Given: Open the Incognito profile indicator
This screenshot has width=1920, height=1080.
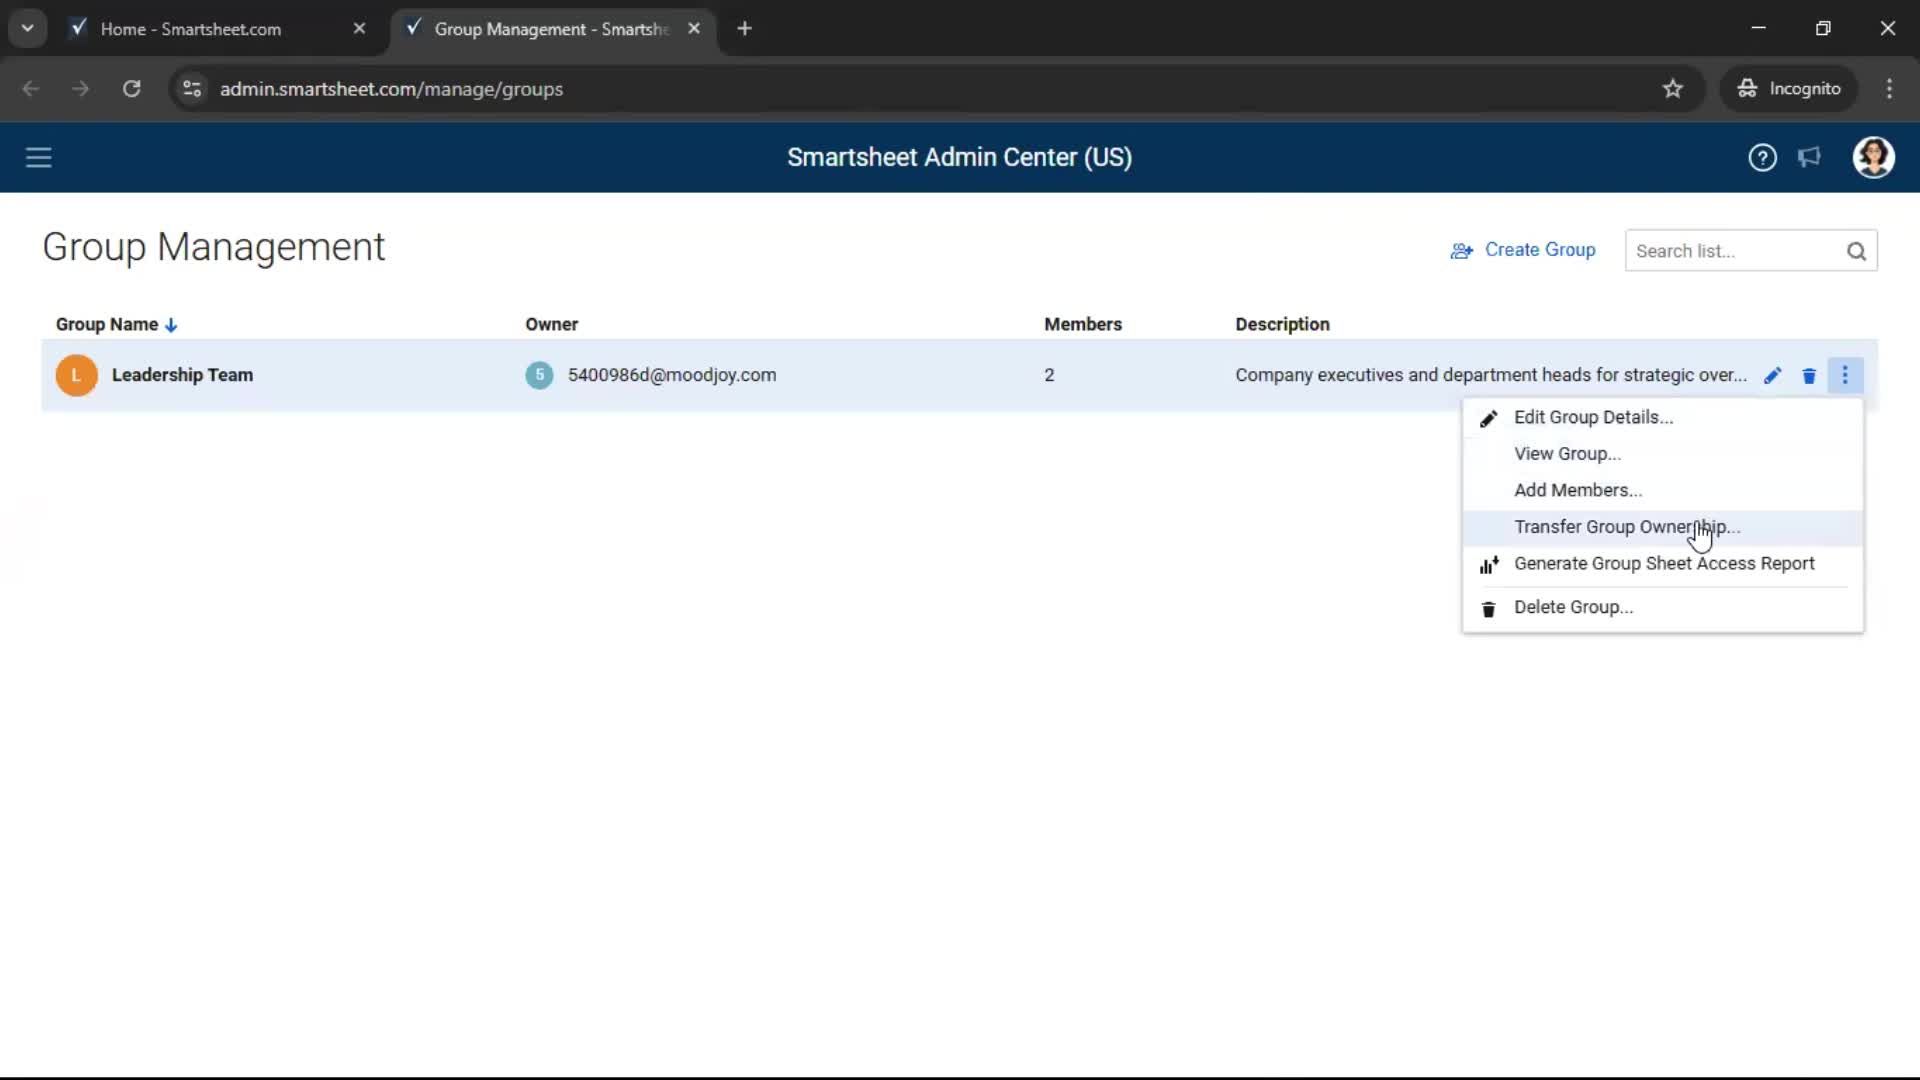Looking at the screenshot, I should coord(1789,88).
